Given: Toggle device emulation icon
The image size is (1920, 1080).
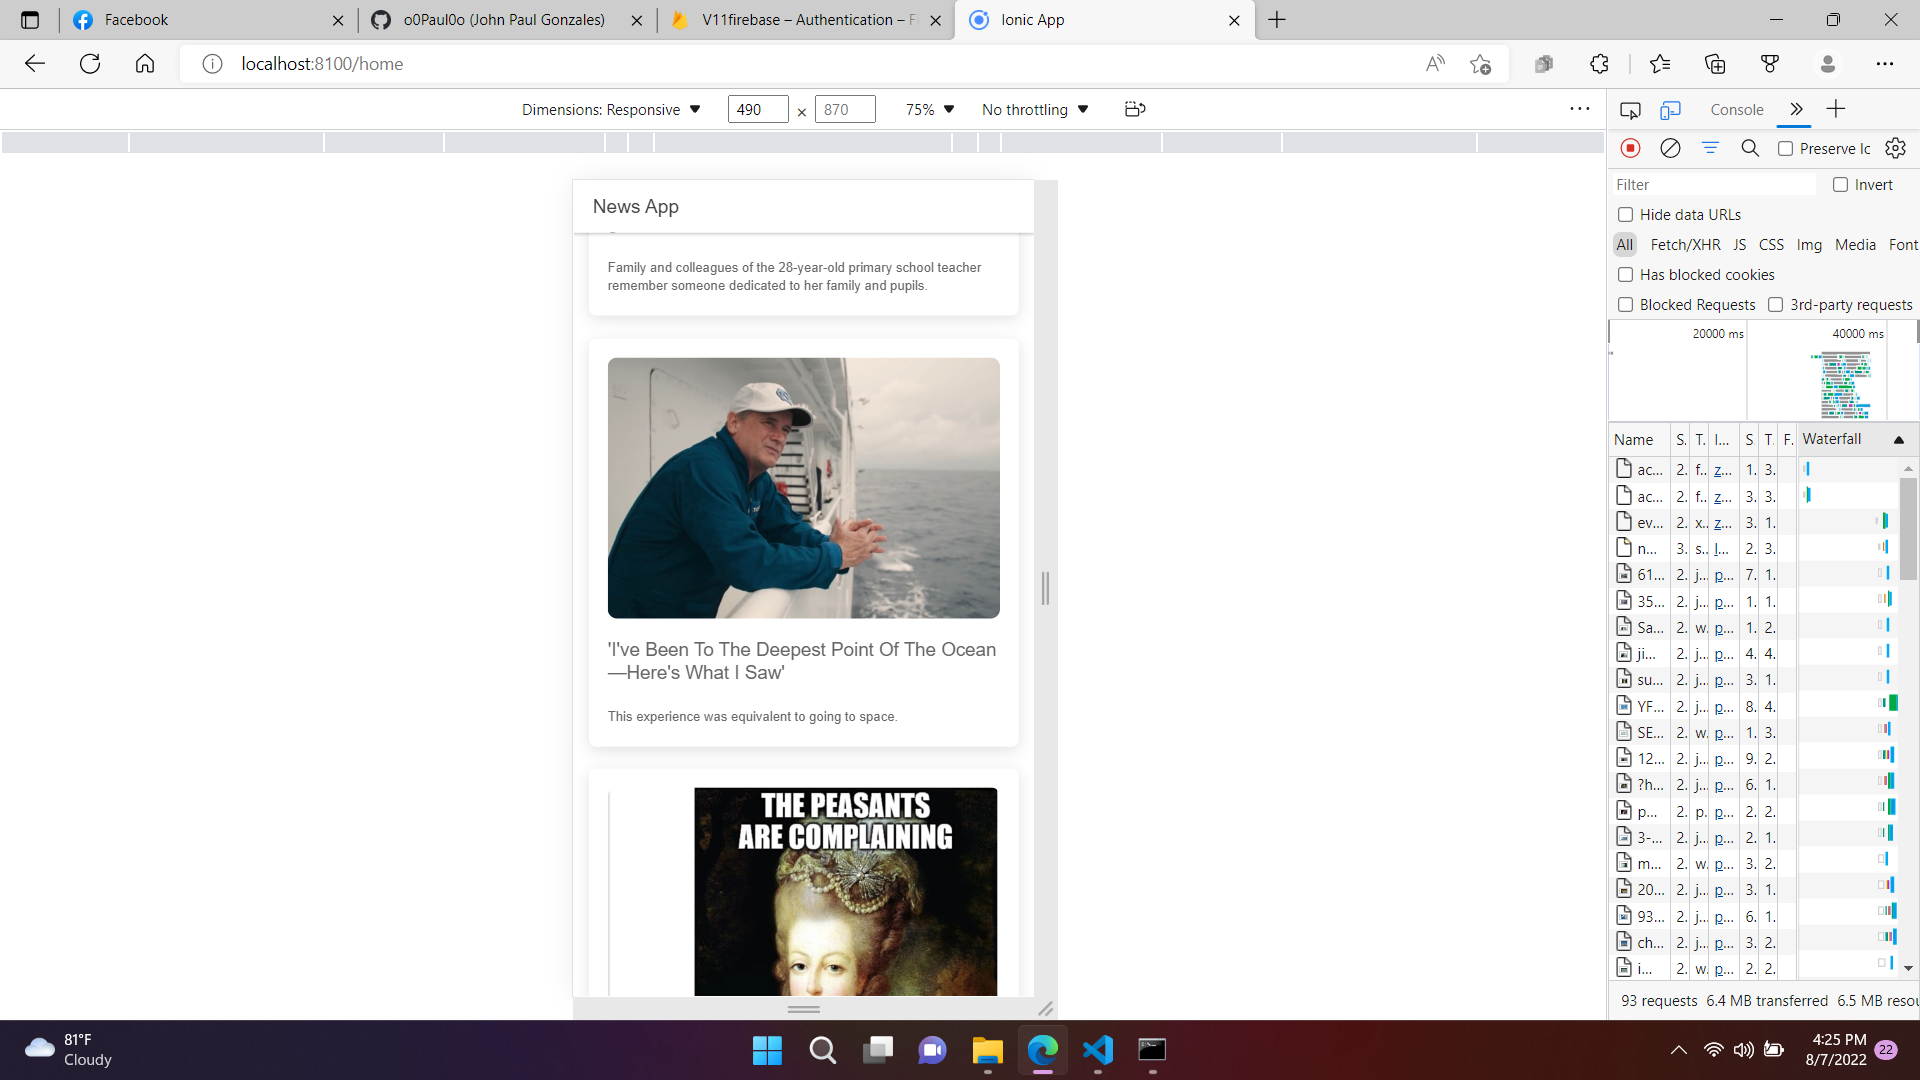Looking at the screenshot, I should (1670, 110).
